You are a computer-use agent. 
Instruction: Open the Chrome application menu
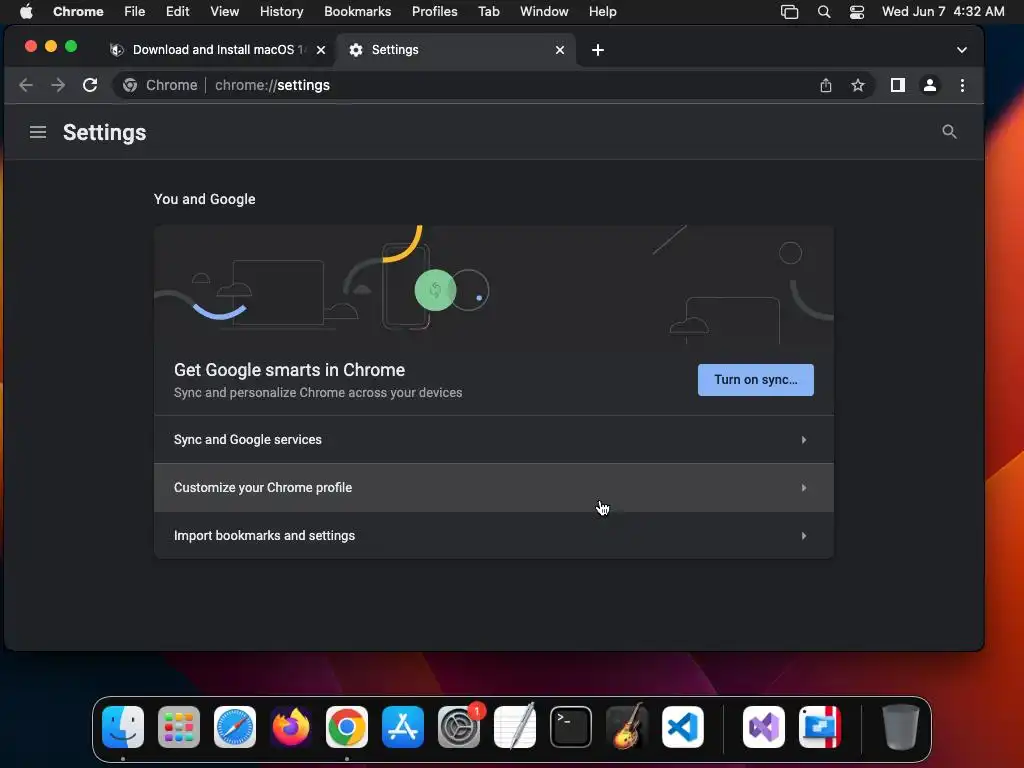click(x=78, y=11)
